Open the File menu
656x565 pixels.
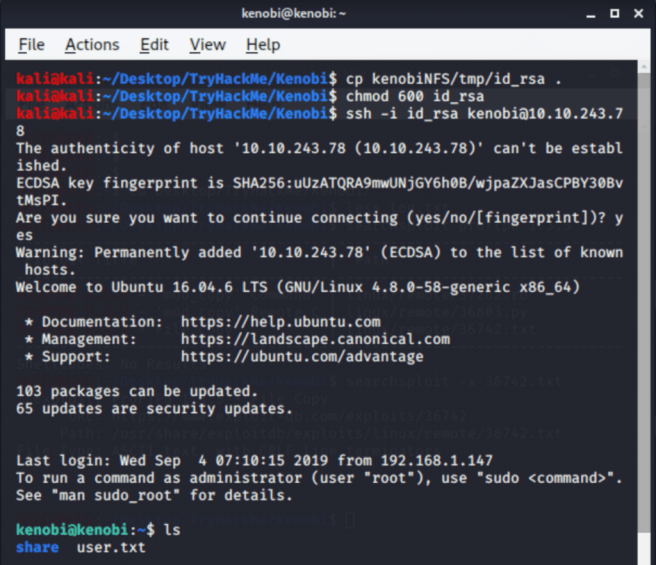tap(31, 45)
